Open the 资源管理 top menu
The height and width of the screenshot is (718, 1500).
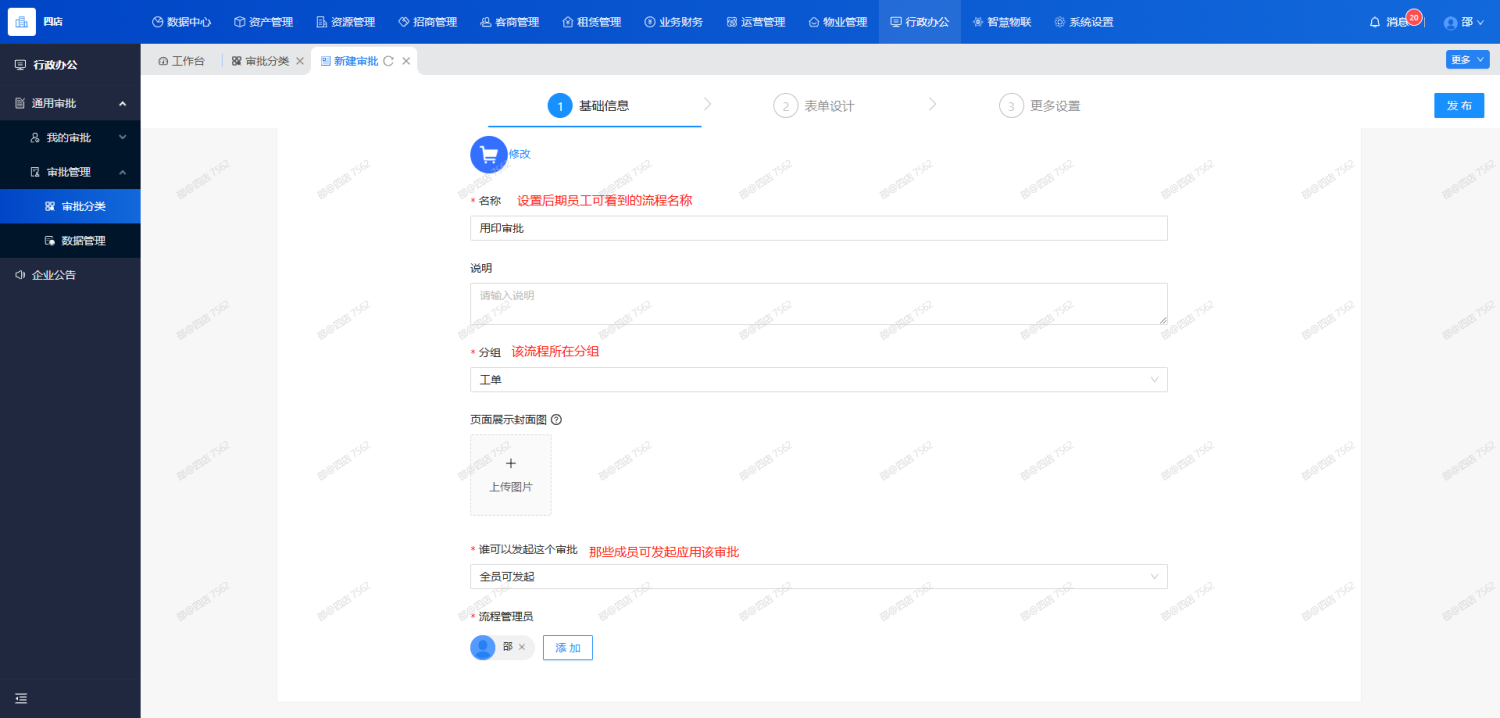pyautogui.click(x=346, y=22)
